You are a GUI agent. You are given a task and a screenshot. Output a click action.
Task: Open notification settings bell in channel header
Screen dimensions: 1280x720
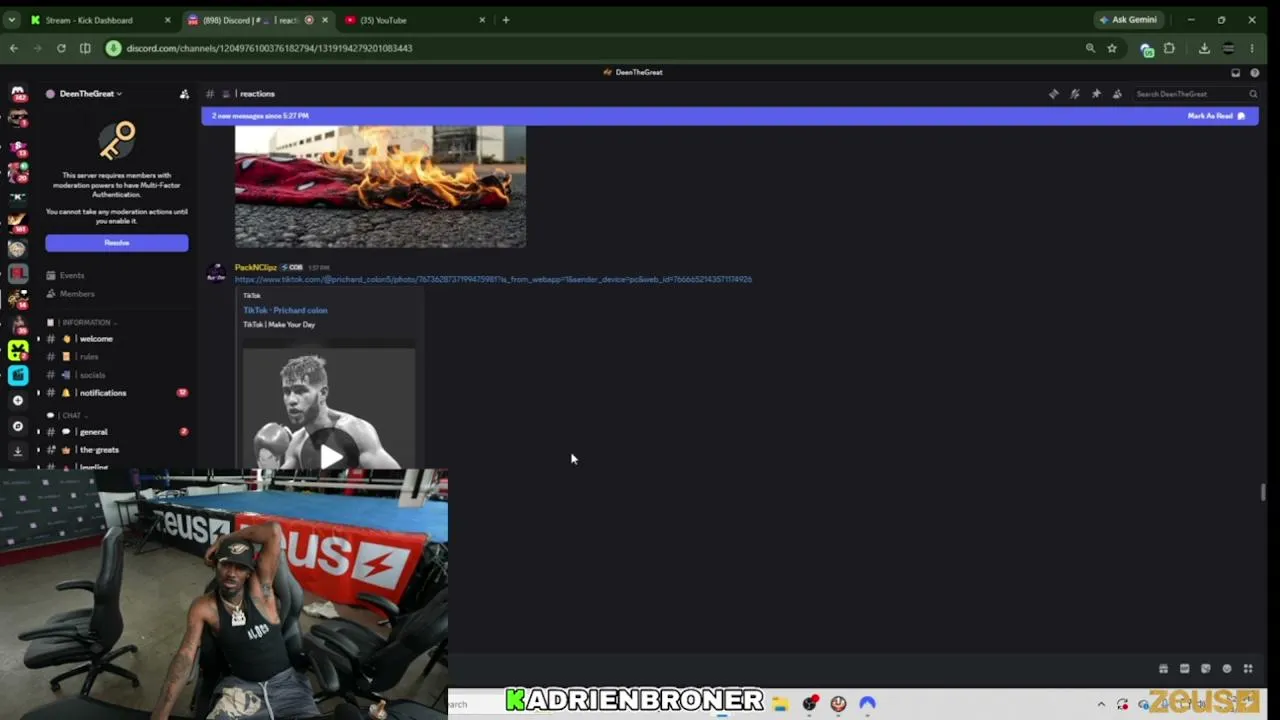[x=1075, y=94]
